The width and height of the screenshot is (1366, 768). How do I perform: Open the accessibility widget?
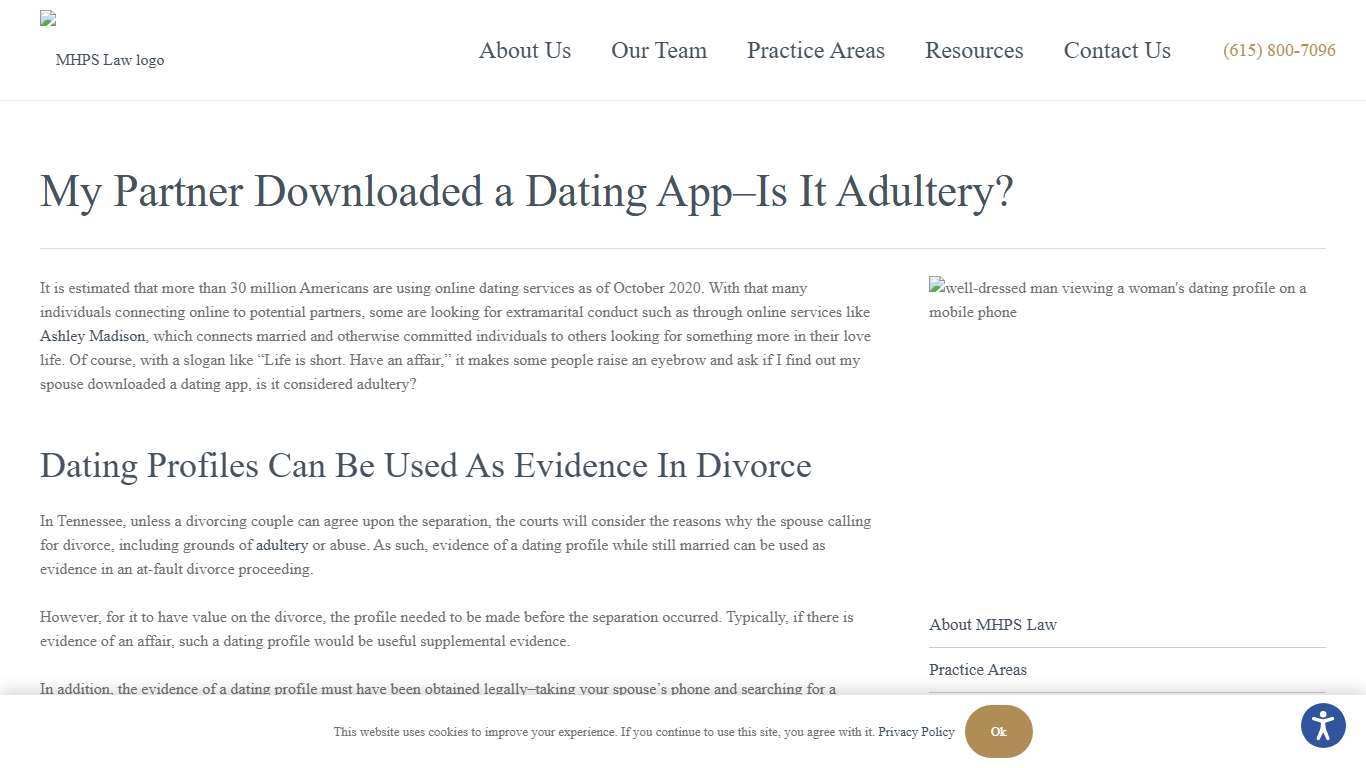click(1322, 726)
